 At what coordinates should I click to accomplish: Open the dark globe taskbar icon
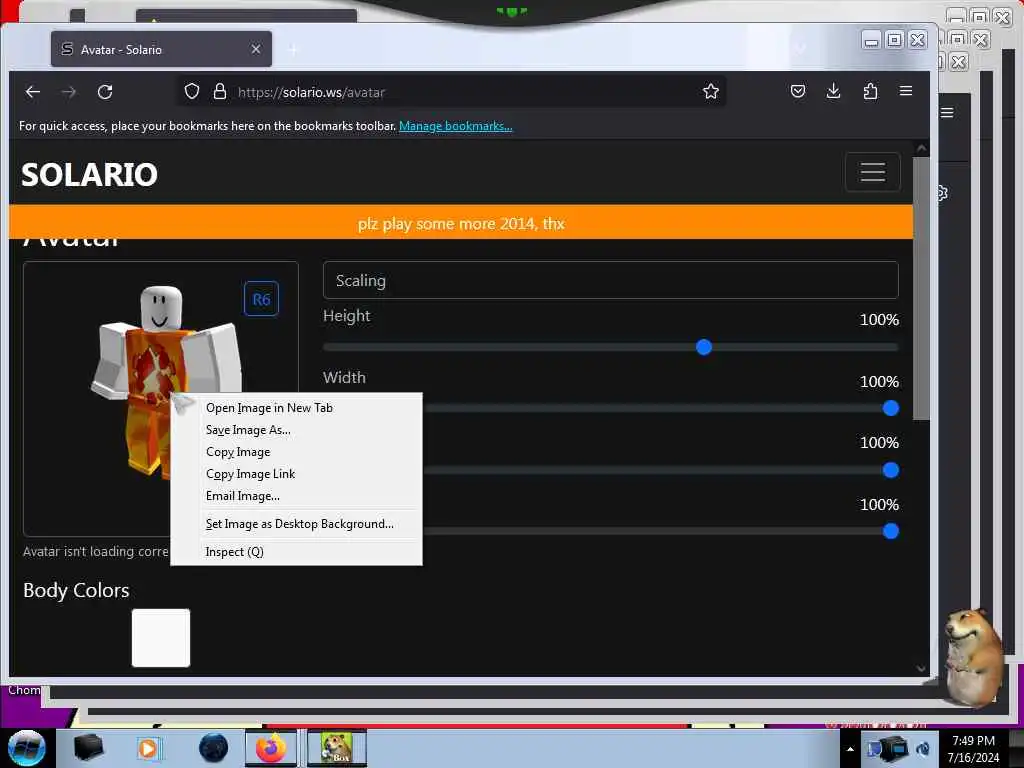tap(214, 748)
